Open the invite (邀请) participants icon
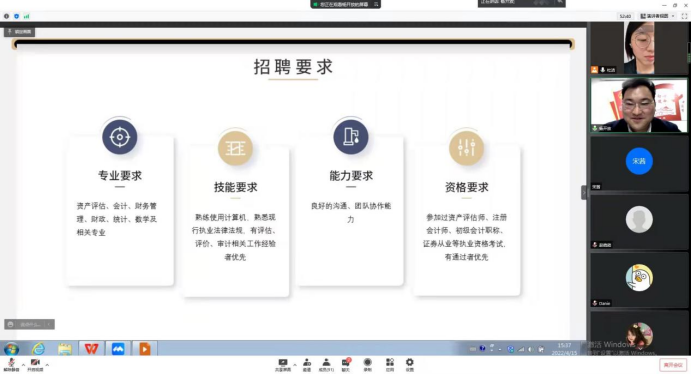Viewport: 691px width, 374px height. [307, 365]
